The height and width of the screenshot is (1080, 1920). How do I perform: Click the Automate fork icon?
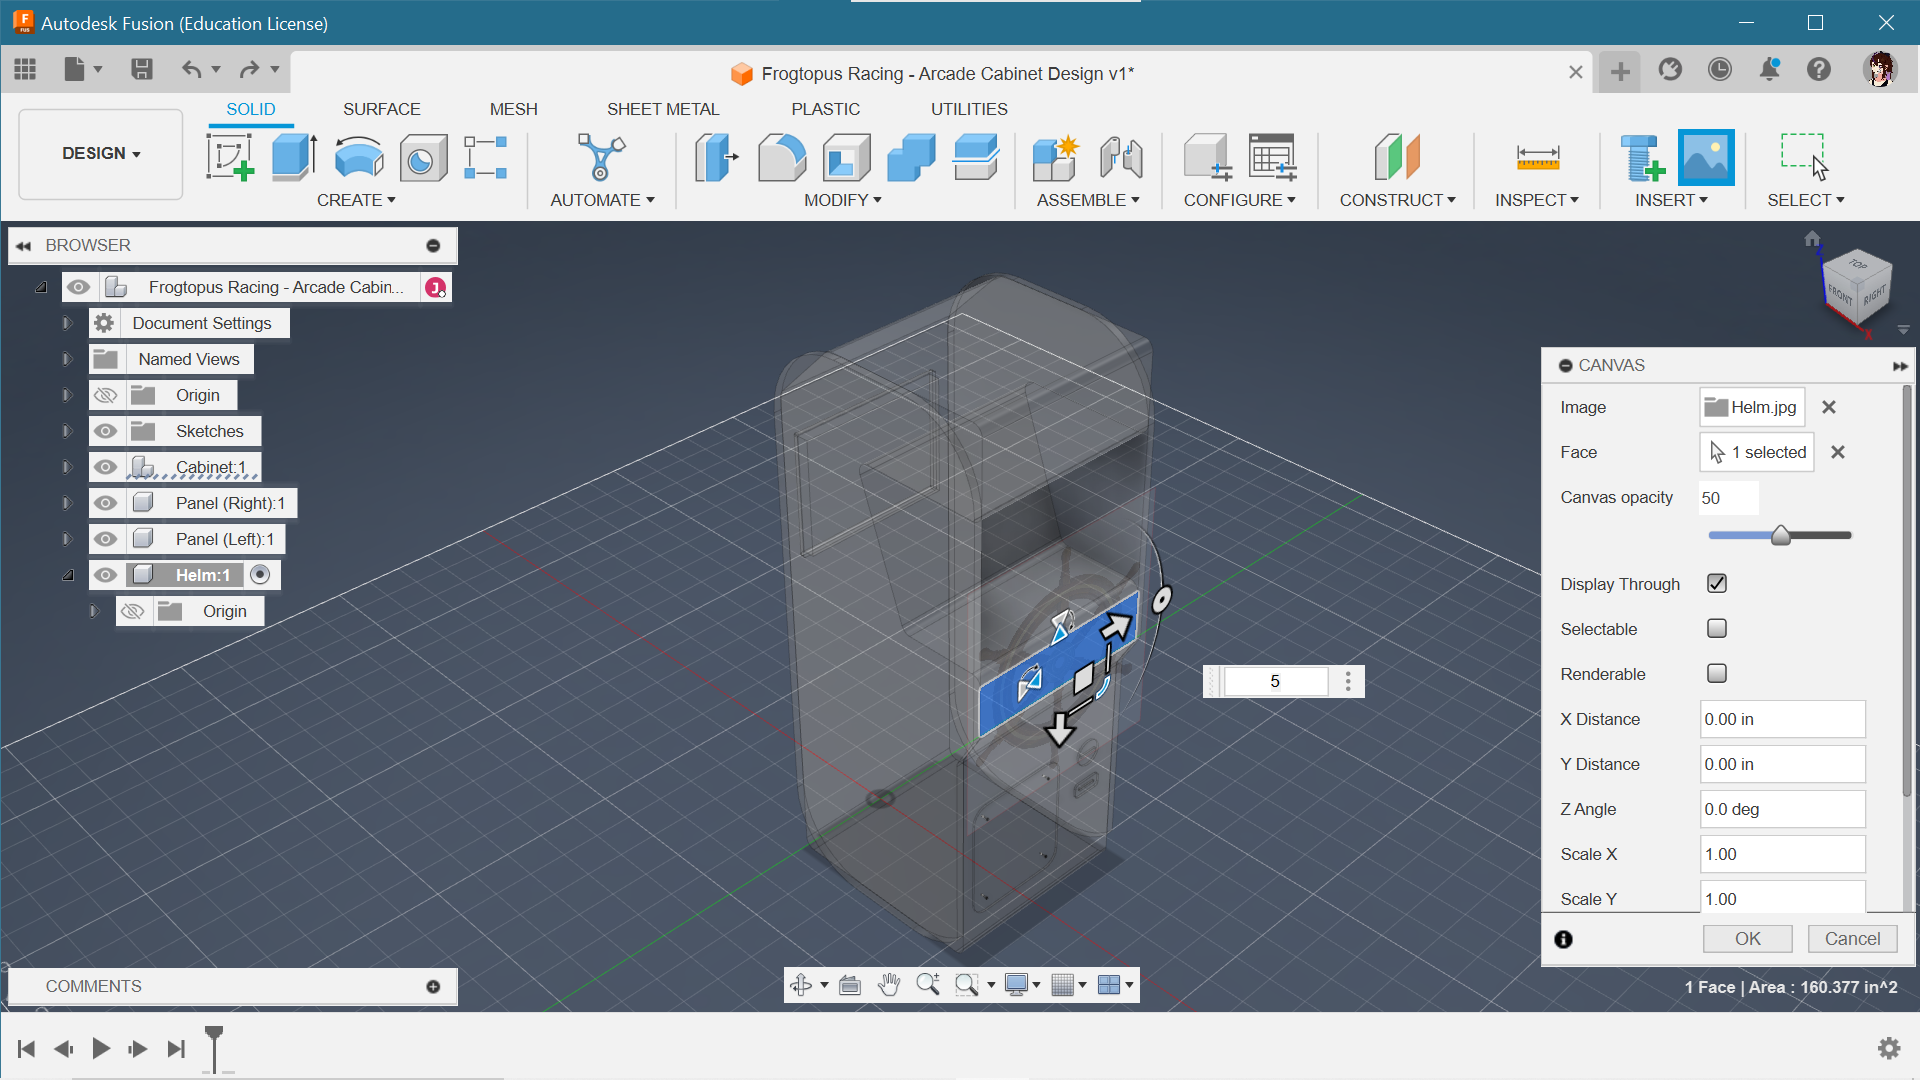point(601,158)
